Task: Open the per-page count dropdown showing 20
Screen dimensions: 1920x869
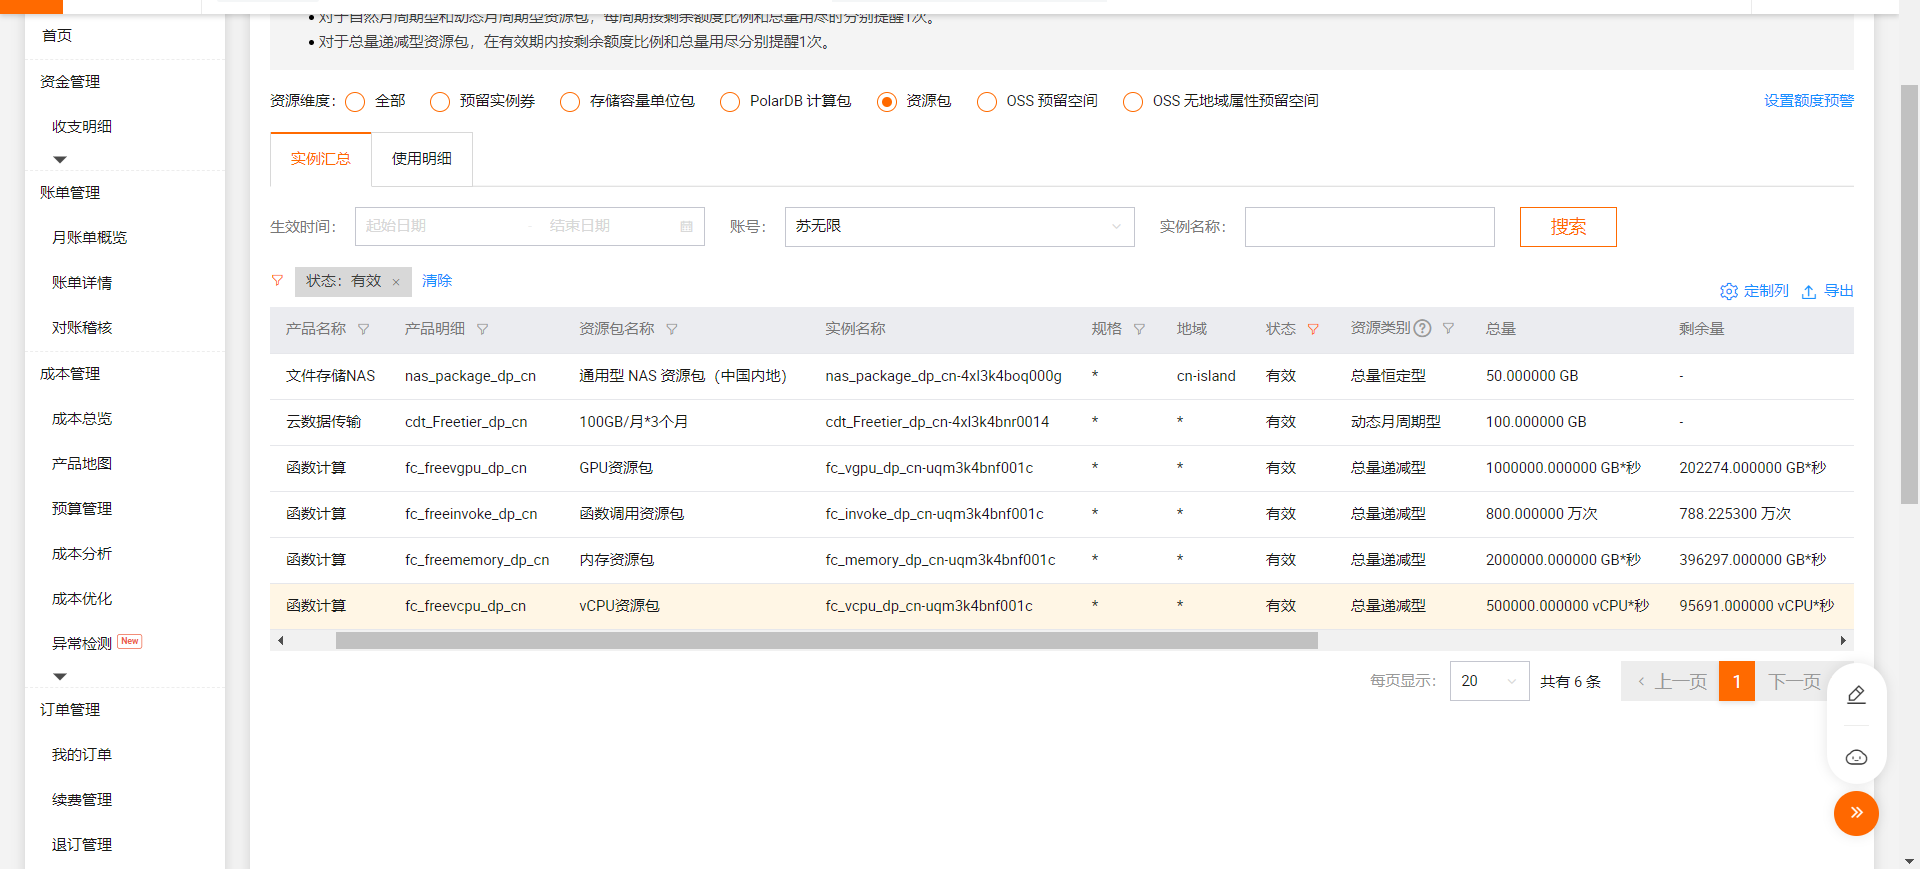Action: tap(1489, 681)
